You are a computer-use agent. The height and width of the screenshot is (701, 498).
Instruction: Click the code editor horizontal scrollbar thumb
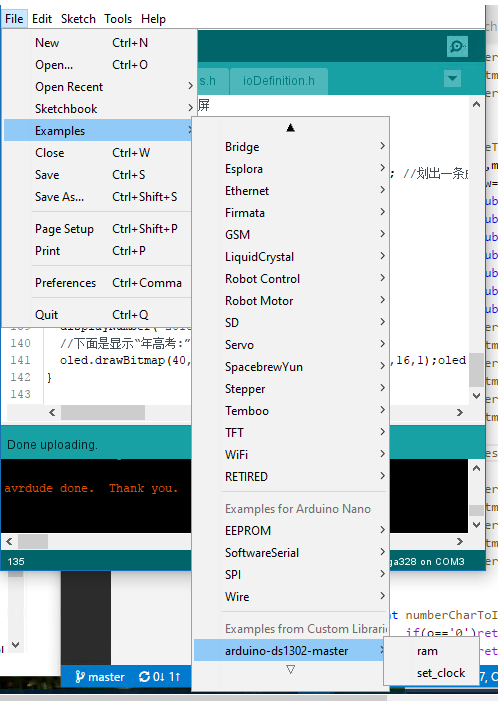[103, 412]
